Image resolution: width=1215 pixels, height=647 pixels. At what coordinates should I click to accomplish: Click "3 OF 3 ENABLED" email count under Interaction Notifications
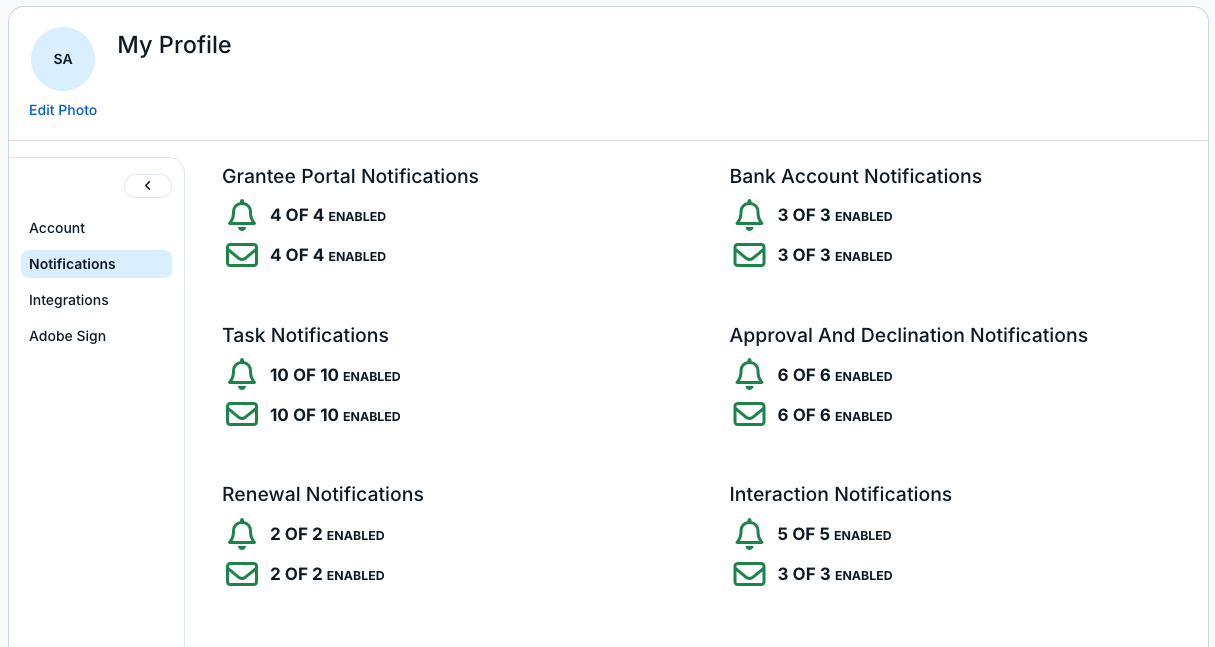click(835, 575)
